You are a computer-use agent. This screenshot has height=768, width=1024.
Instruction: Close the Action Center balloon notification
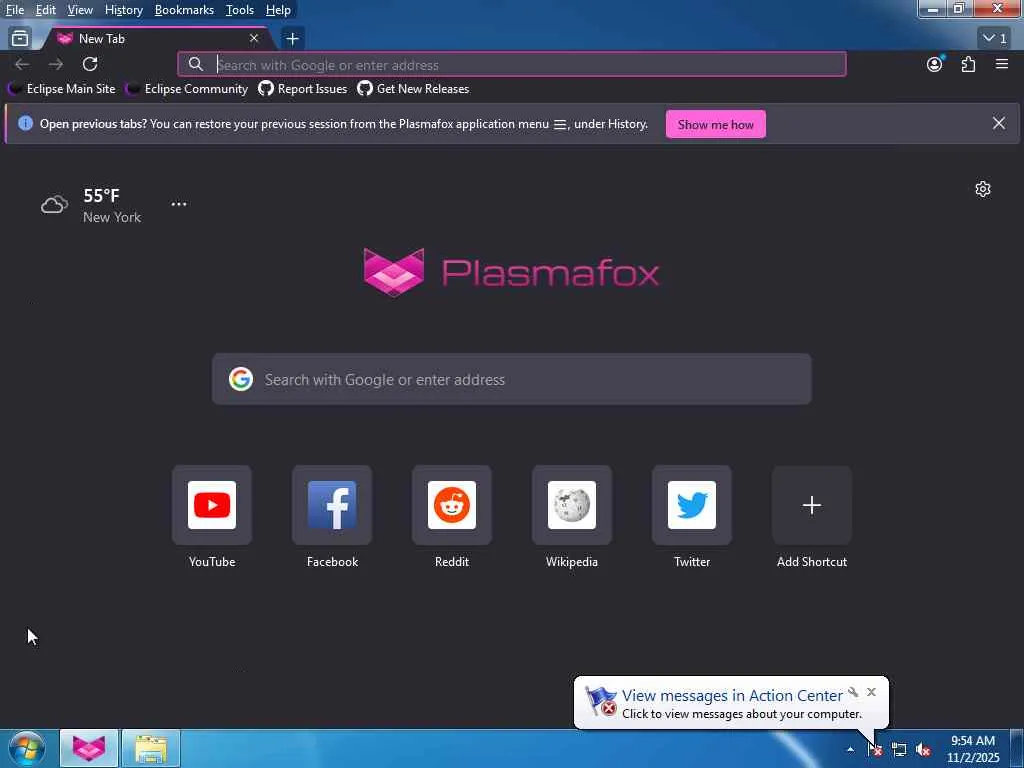pyautogui.click(x=871, y=692)
